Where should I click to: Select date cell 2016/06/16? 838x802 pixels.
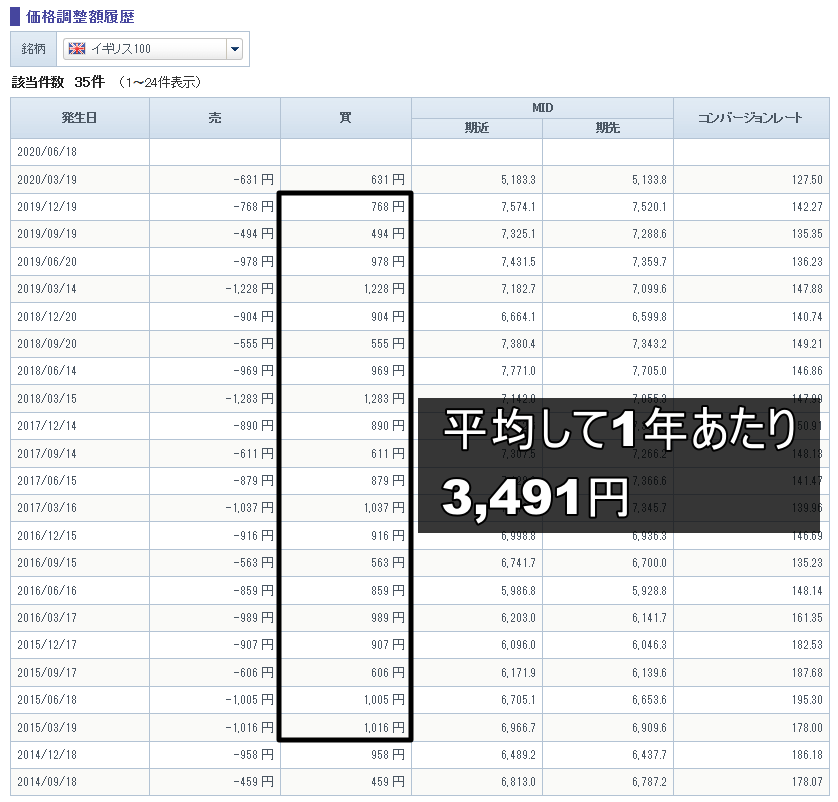tap(47, 591)
